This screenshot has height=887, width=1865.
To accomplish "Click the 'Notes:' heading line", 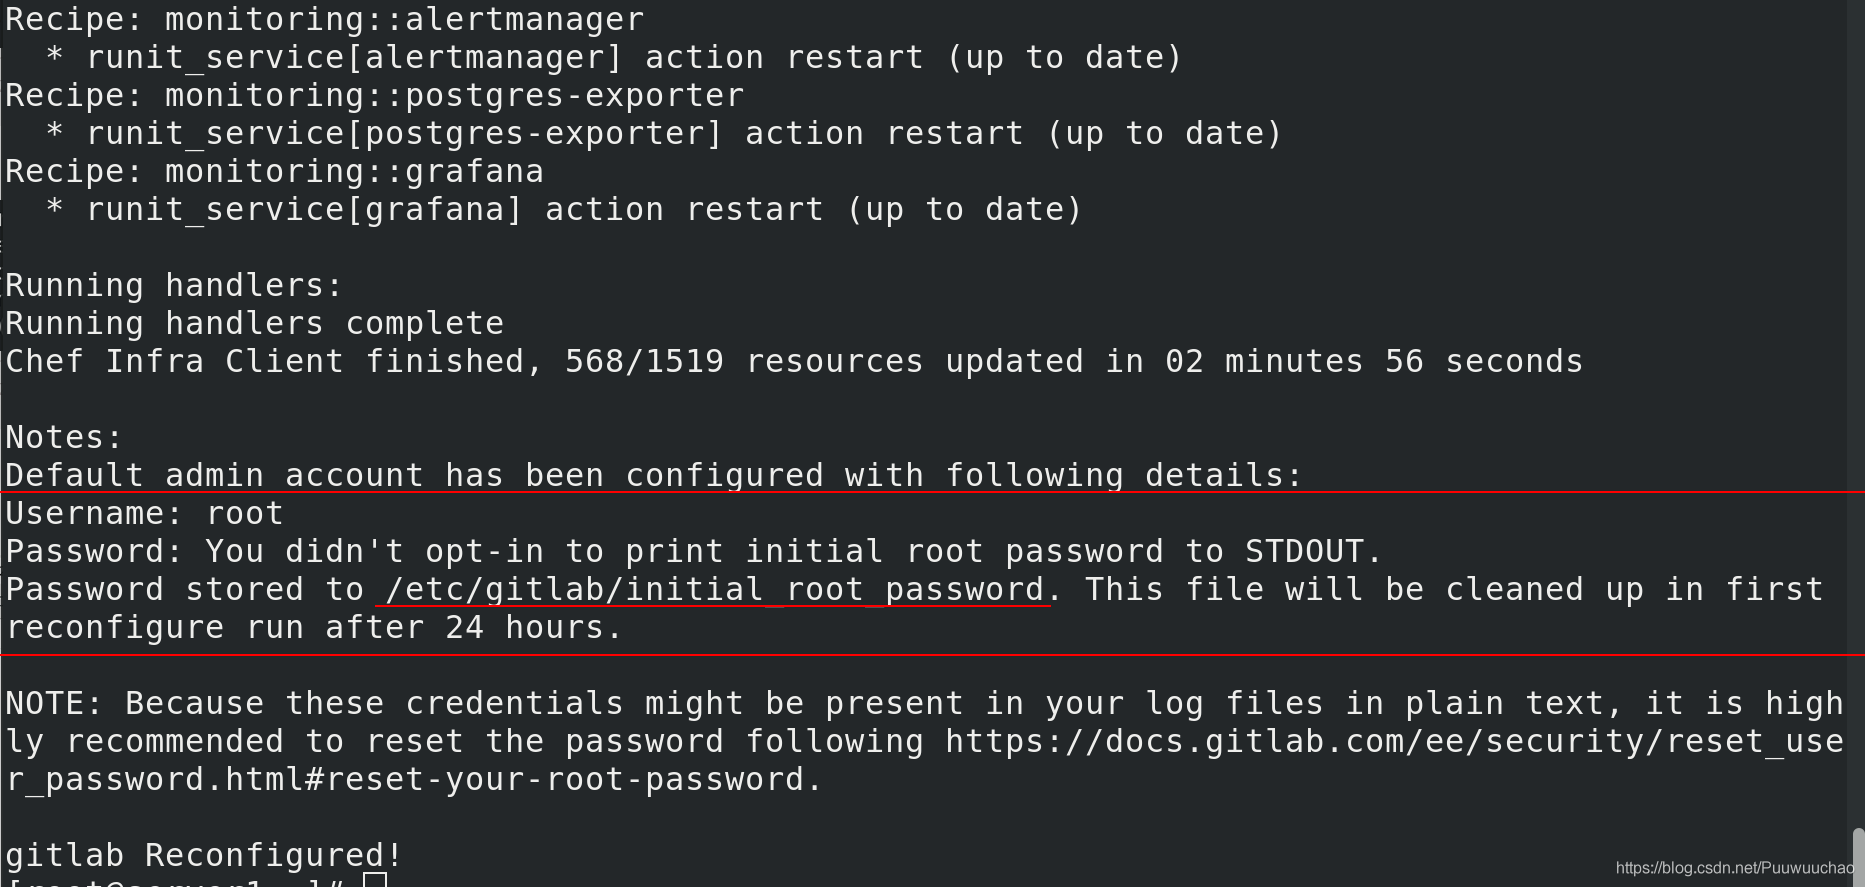I will coord(64,438).
